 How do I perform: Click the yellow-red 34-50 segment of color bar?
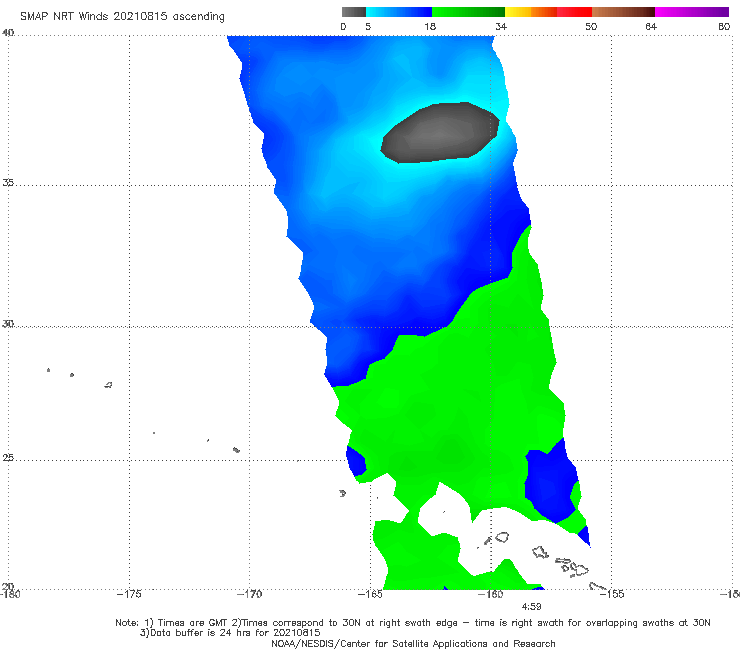coord(548,12)
